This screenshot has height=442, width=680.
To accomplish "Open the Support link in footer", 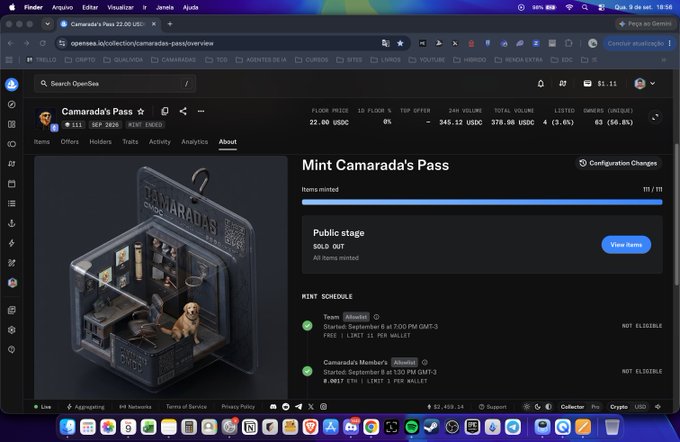I will [x=493, y=407].
